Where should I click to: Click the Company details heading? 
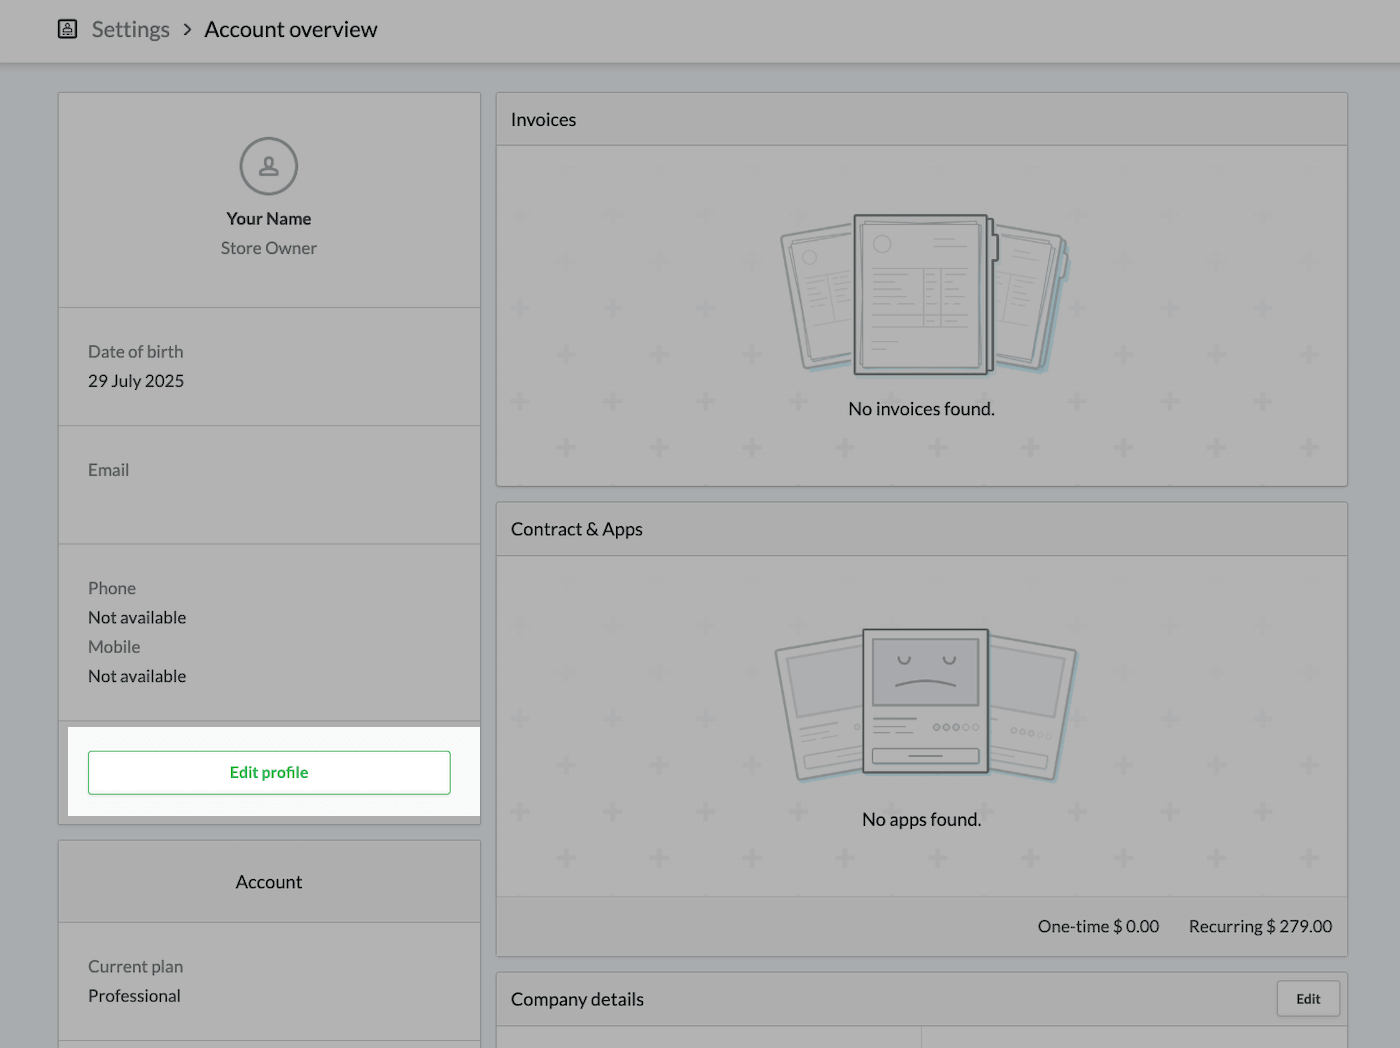pos(577,1000)
